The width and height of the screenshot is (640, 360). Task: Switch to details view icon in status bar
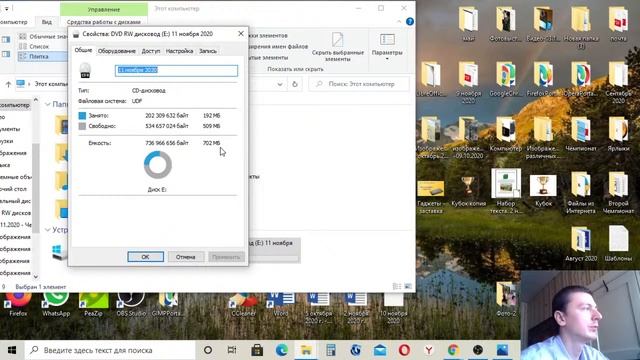397,287
